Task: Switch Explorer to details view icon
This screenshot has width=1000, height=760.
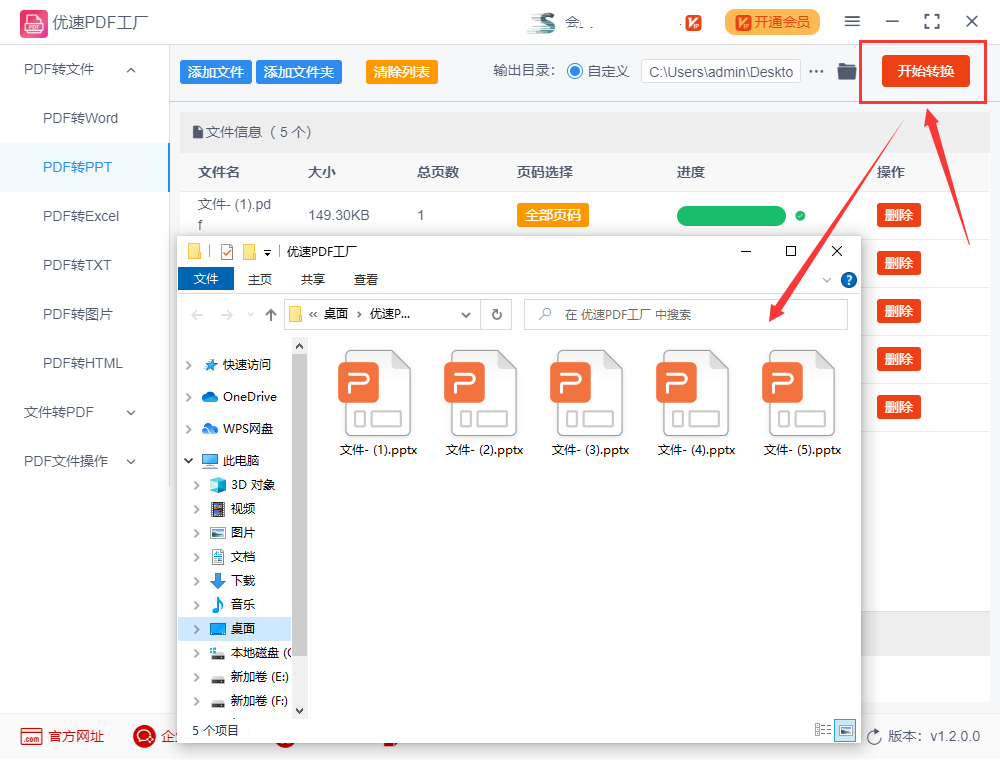Action: pos(823,730)
